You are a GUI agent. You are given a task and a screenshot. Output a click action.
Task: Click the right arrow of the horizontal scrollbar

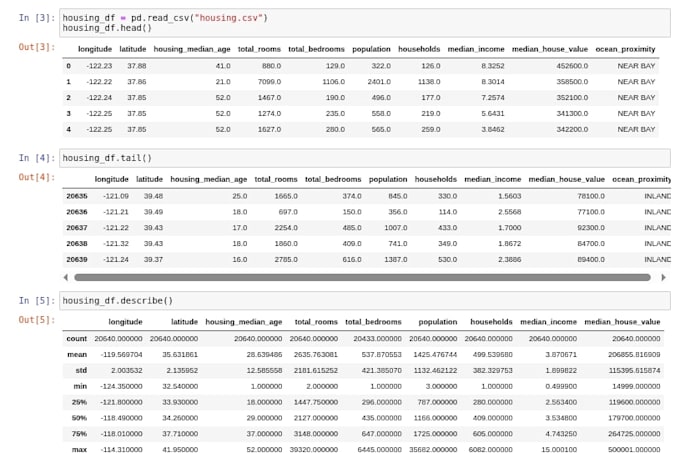coord(663,277)
